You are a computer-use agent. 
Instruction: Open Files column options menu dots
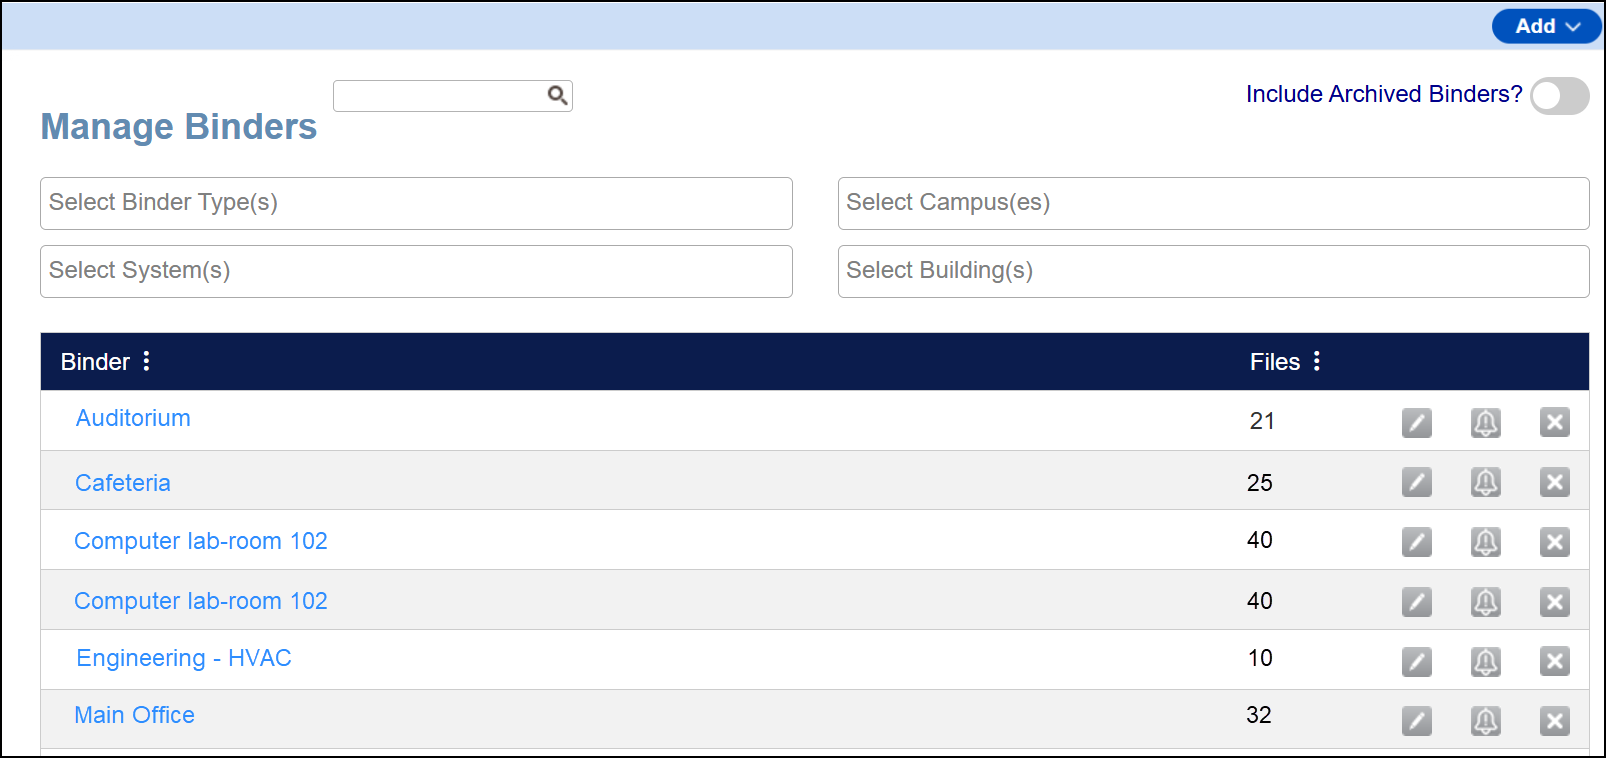[x=1317, y=361]
